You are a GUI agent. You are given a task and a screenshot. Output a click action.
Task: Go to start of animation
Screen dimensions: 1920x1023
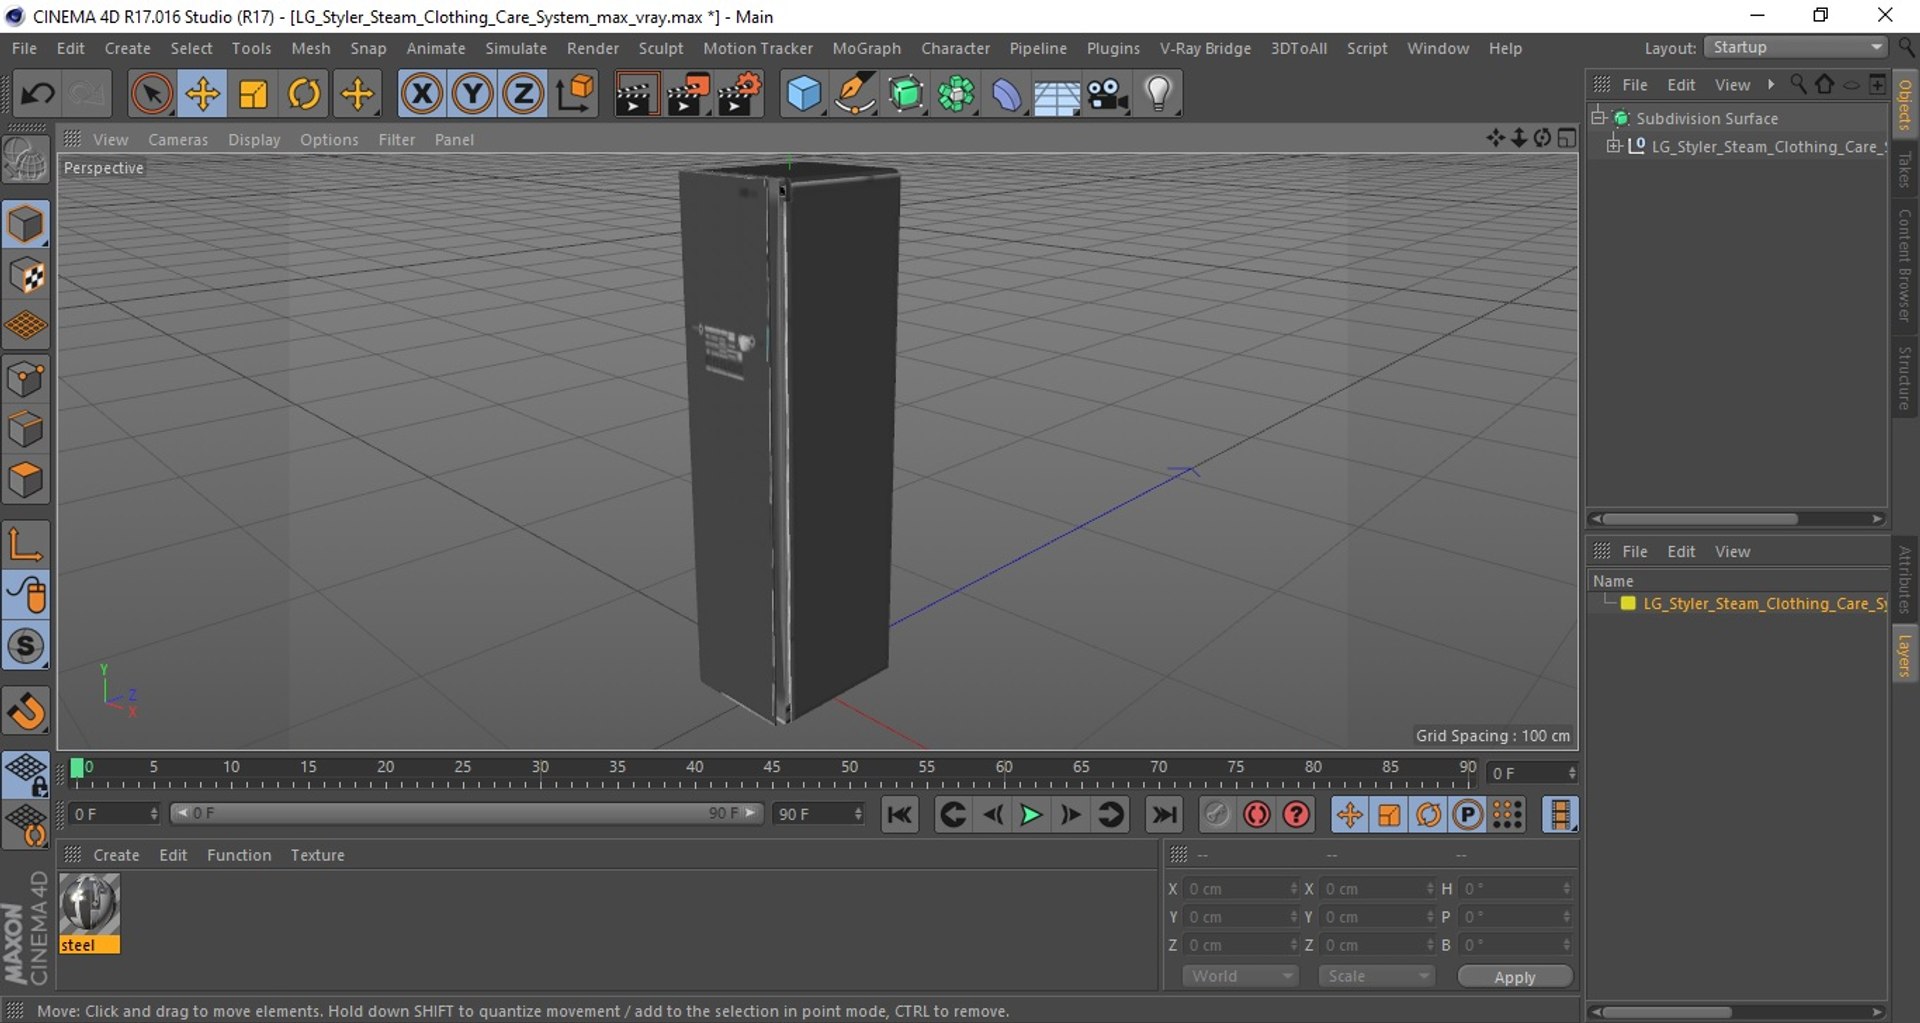click(900, 815)
